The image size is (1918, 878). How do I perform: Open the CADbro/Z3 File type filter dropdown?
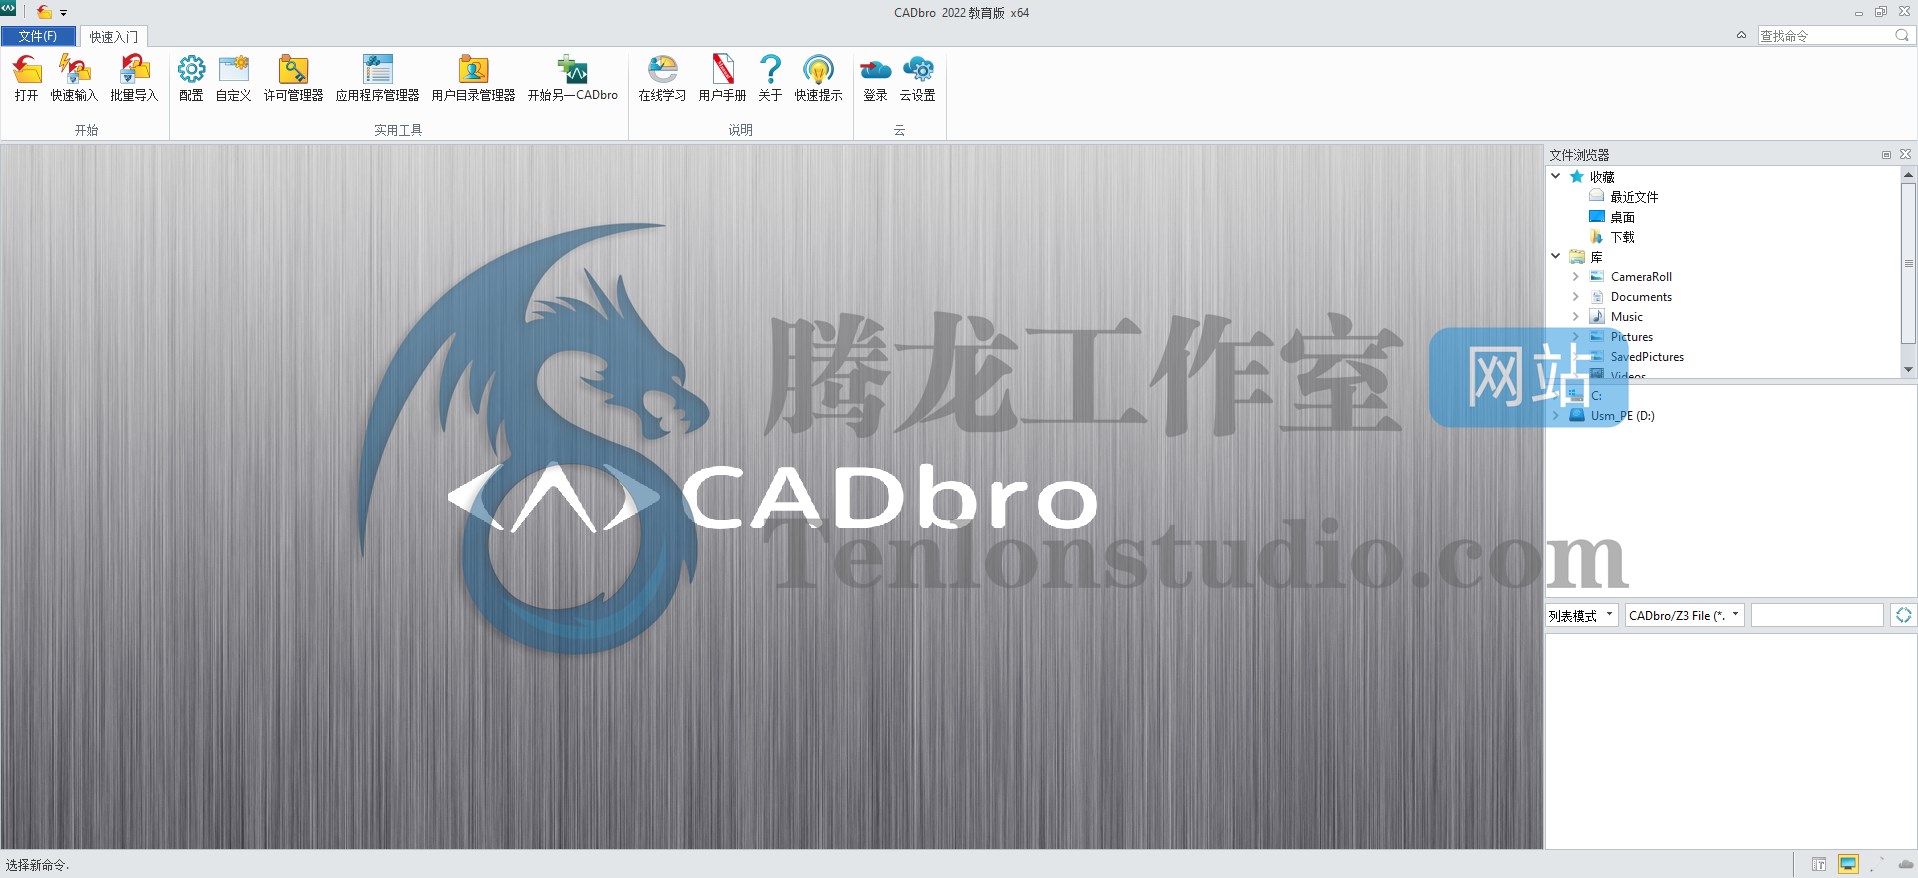(1684, 615)
